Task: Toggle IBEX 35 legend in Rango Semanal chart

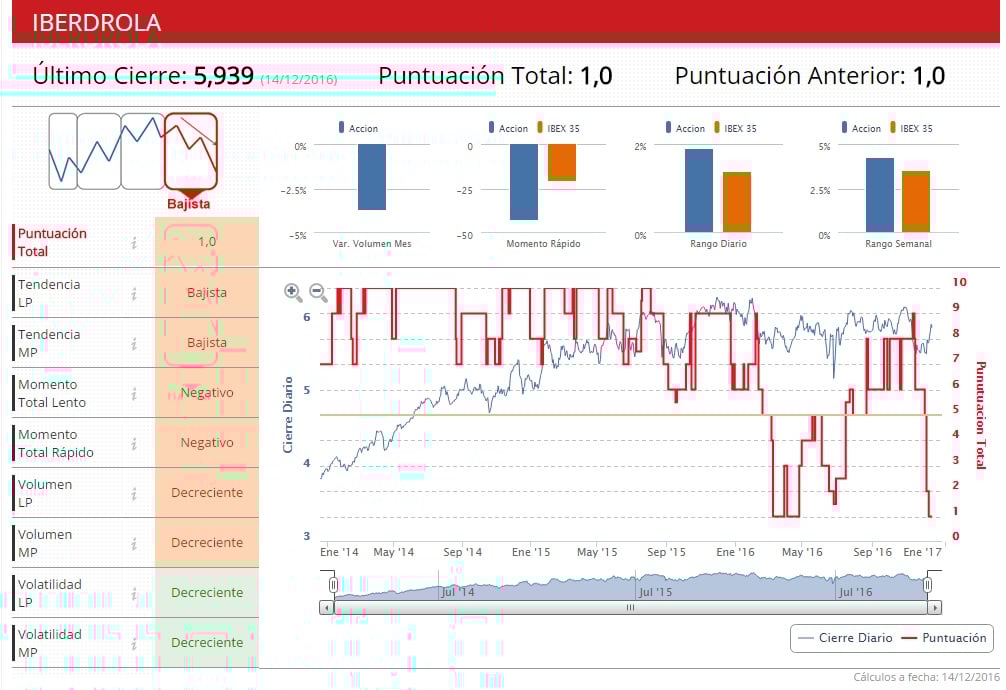Action: click(x=911, y=128)
